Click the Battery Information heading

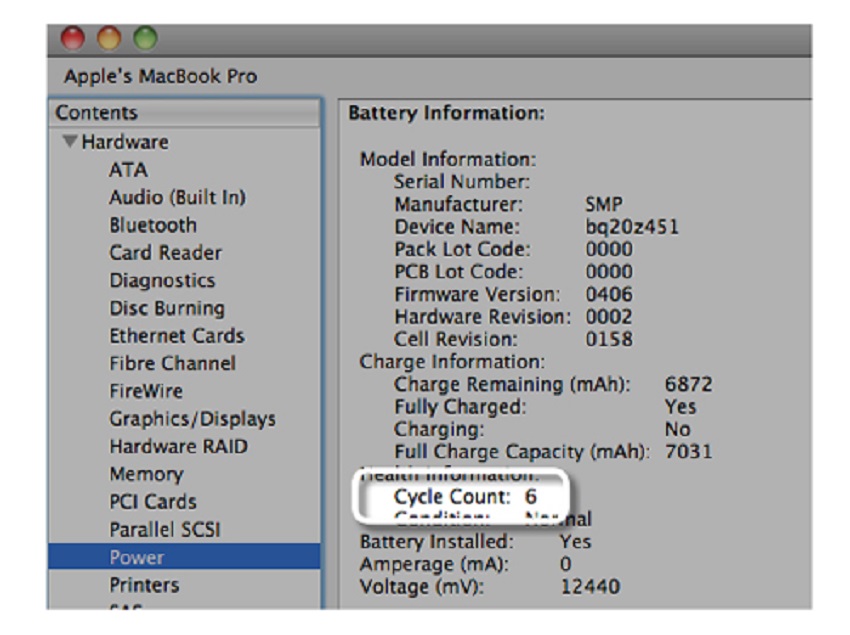pyautogui.click(x=447, y=113)
